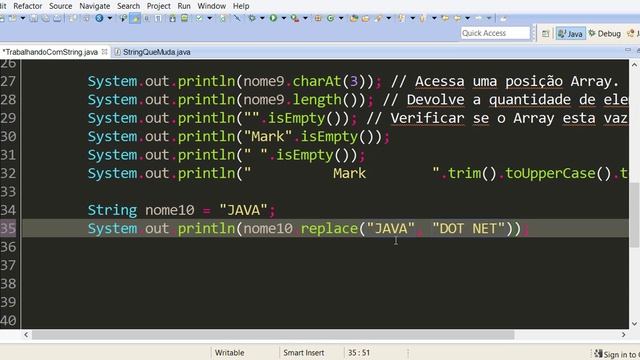Open the Next Annotation dropdown arrow

413,18
